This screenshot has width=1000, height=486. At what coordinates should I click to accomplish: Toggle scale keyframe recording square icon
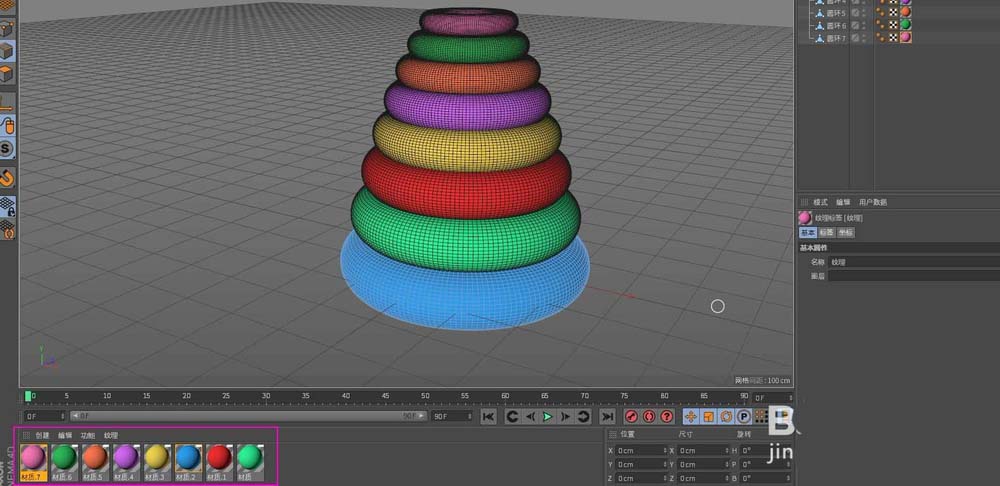(708, 416)
